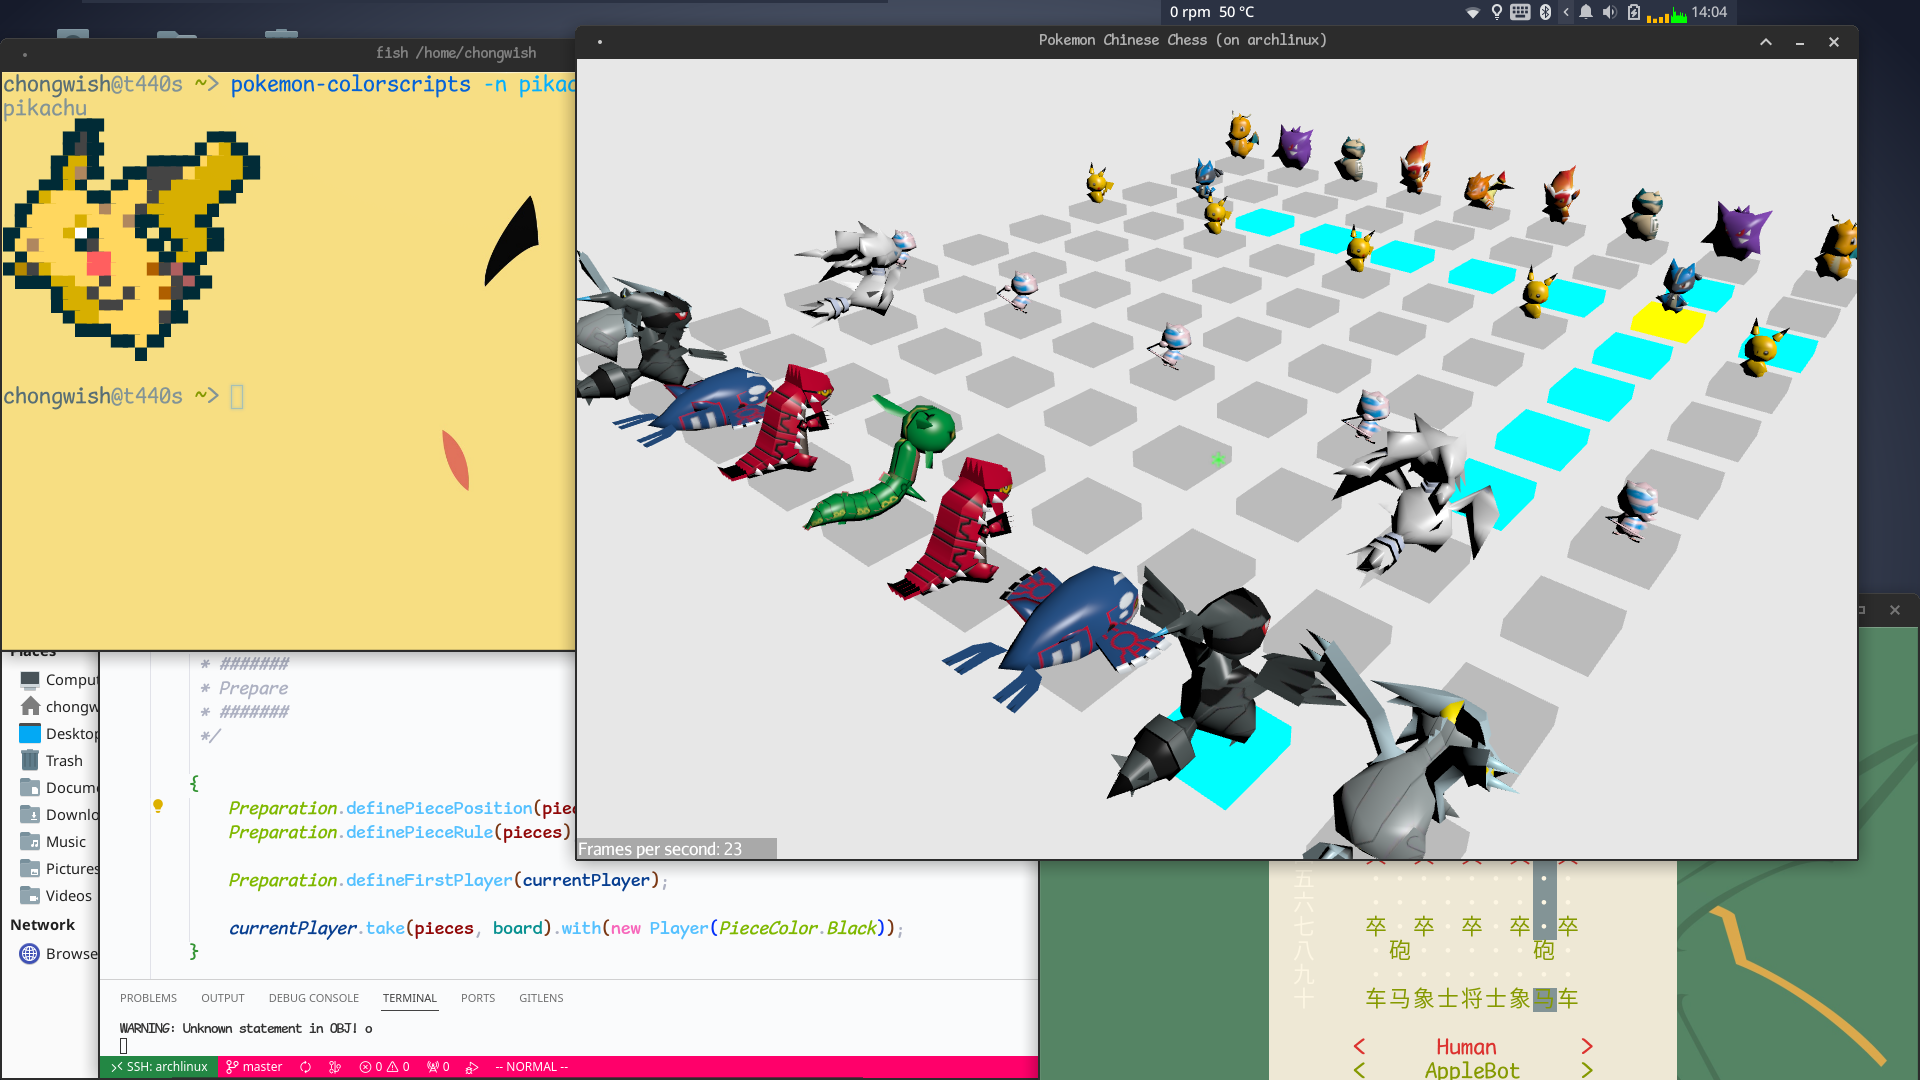Click the errors and warnings count

point(385,1067)
